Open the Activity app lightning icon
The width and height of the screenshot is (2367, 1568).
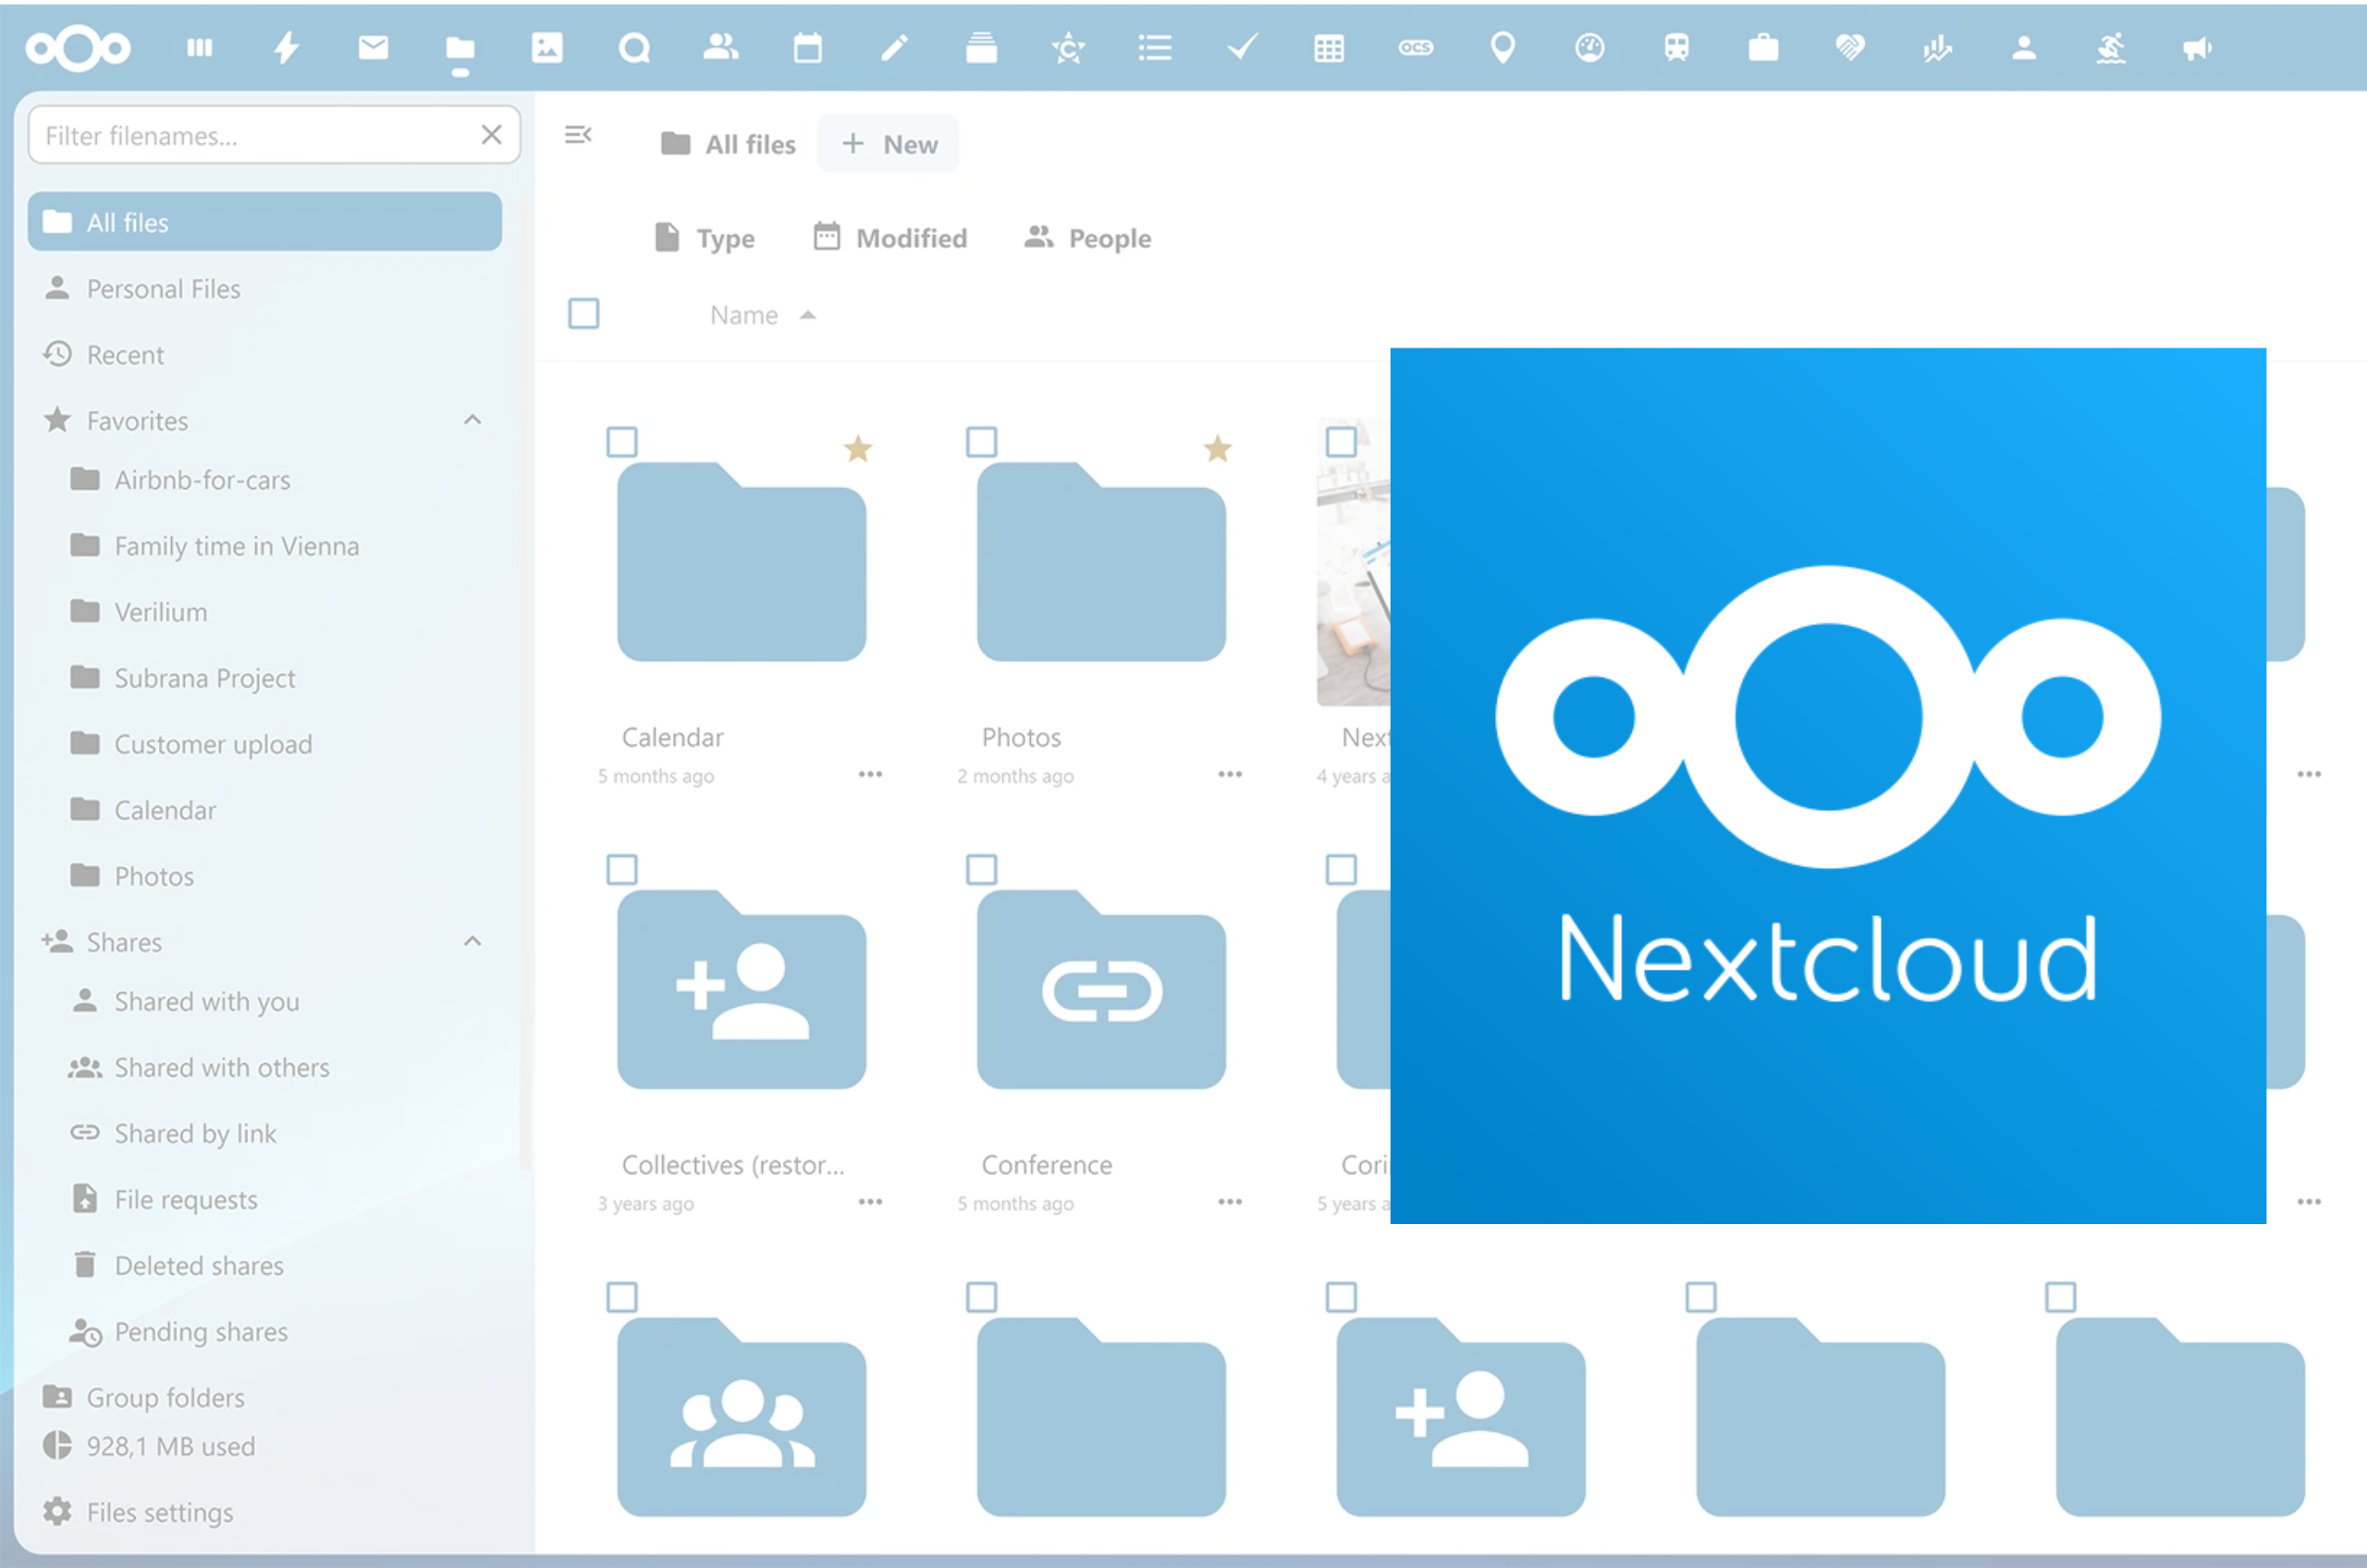[287, 47]
